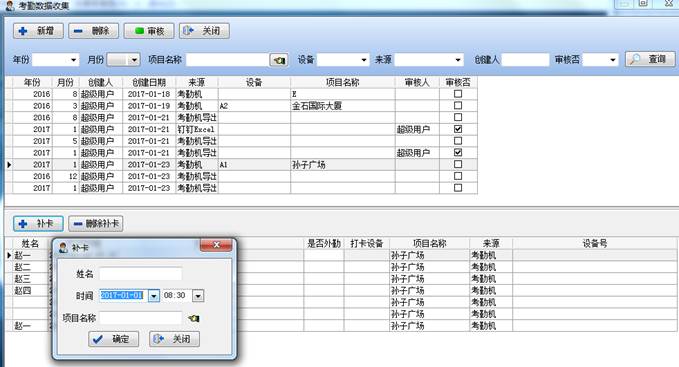Image resolution: width=679 pixels, height=367 pixels.
Task: Click the 新增 plus icon button
Action: pyautogui.click(x=38, y=31)
